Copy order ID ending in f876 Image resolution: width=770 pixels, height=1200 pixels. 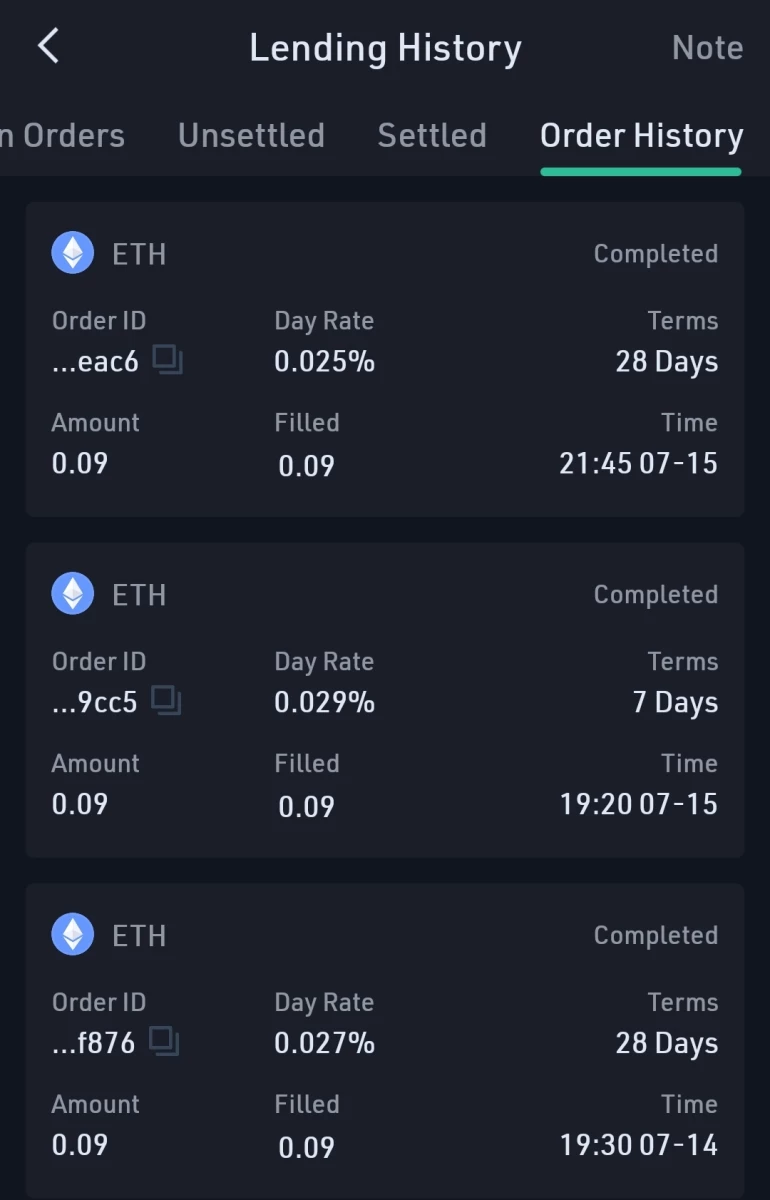(x=164, y=1042)
